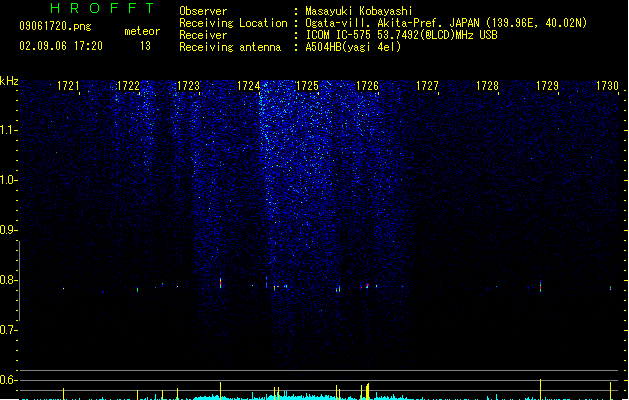The width and height of the screenshot is (629, 400).
Task: Click the 1724 time marker
Action: (x=248, y=86)
